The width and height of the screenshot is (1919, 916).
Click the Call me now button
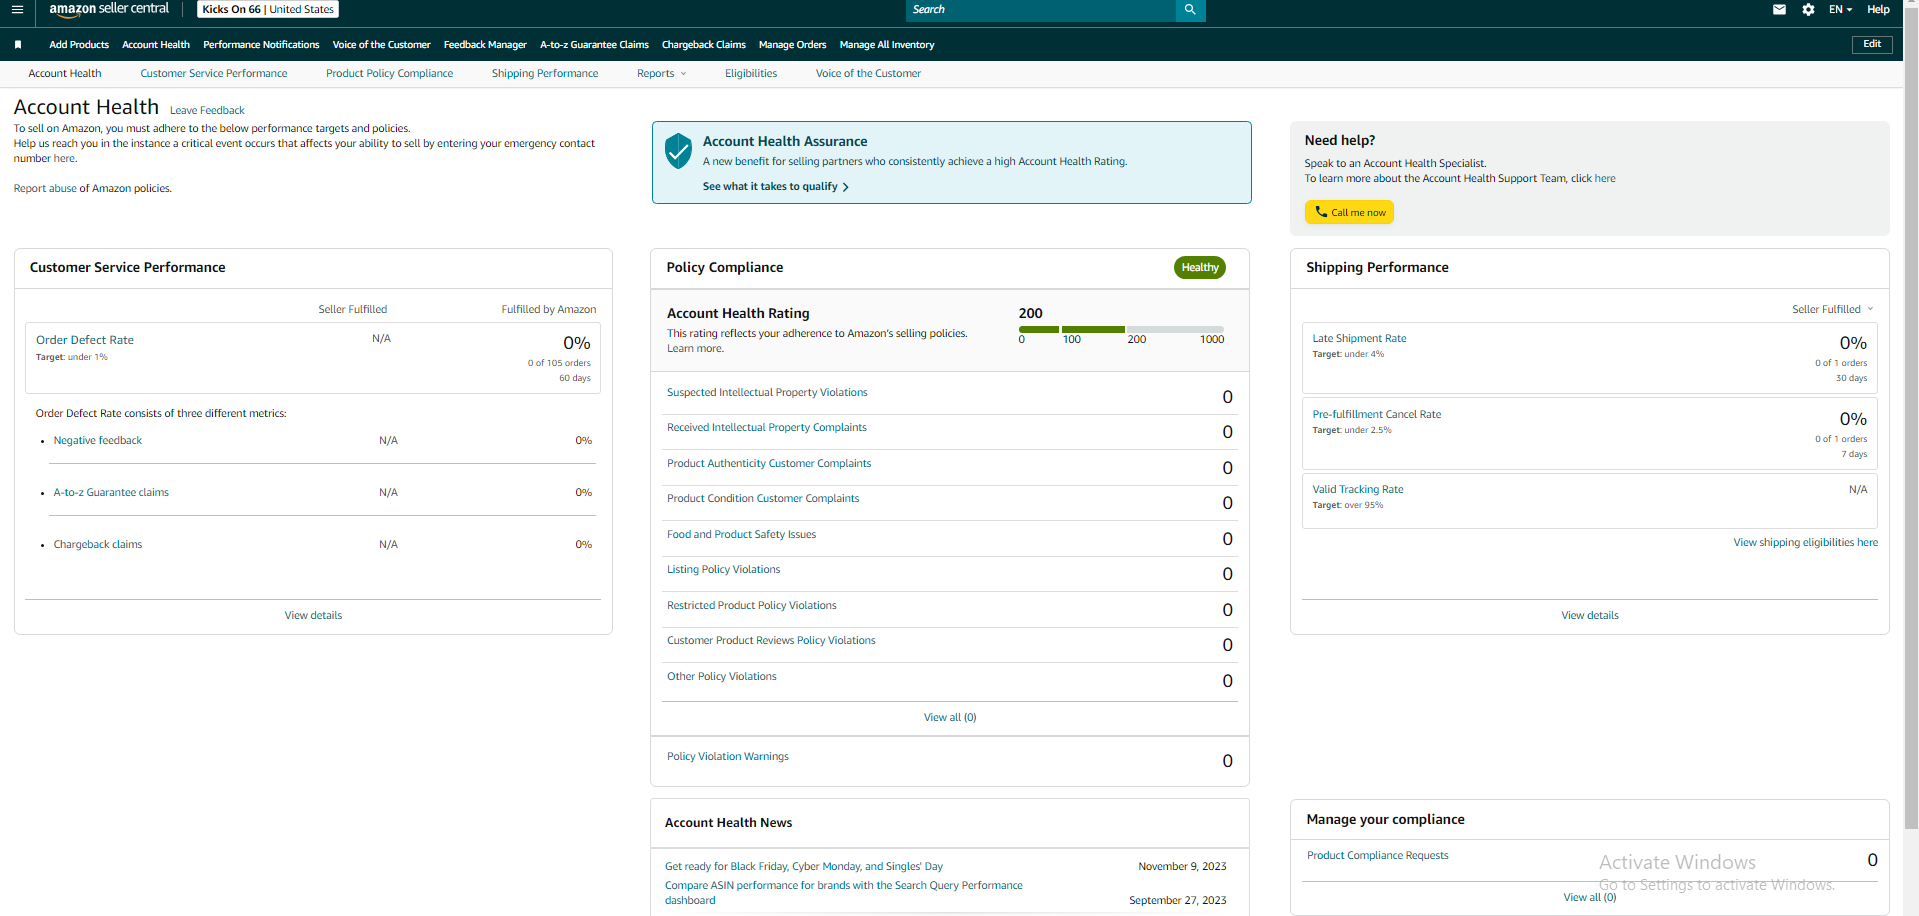click(x=1349, y=212)
